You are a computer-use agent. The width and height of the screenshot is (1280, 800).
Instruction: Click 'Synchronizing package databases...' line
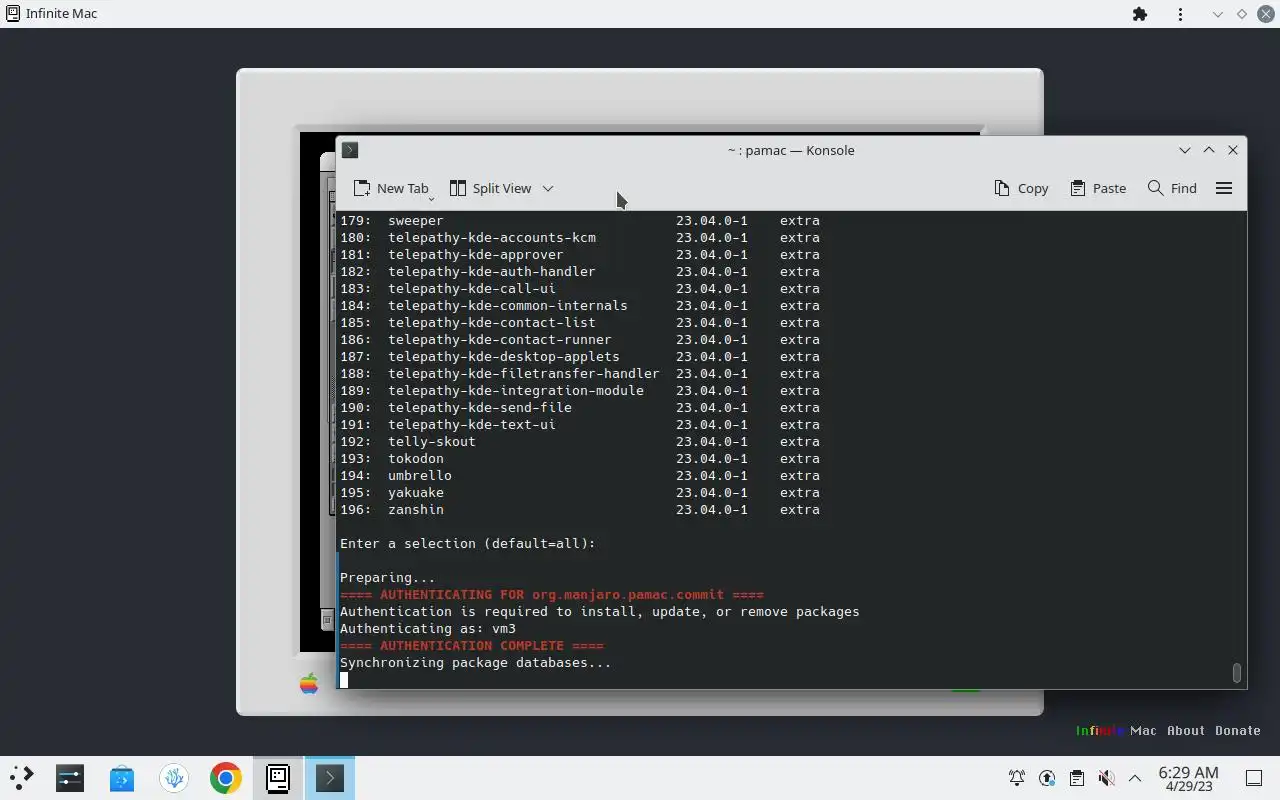[x=475, y=663]
